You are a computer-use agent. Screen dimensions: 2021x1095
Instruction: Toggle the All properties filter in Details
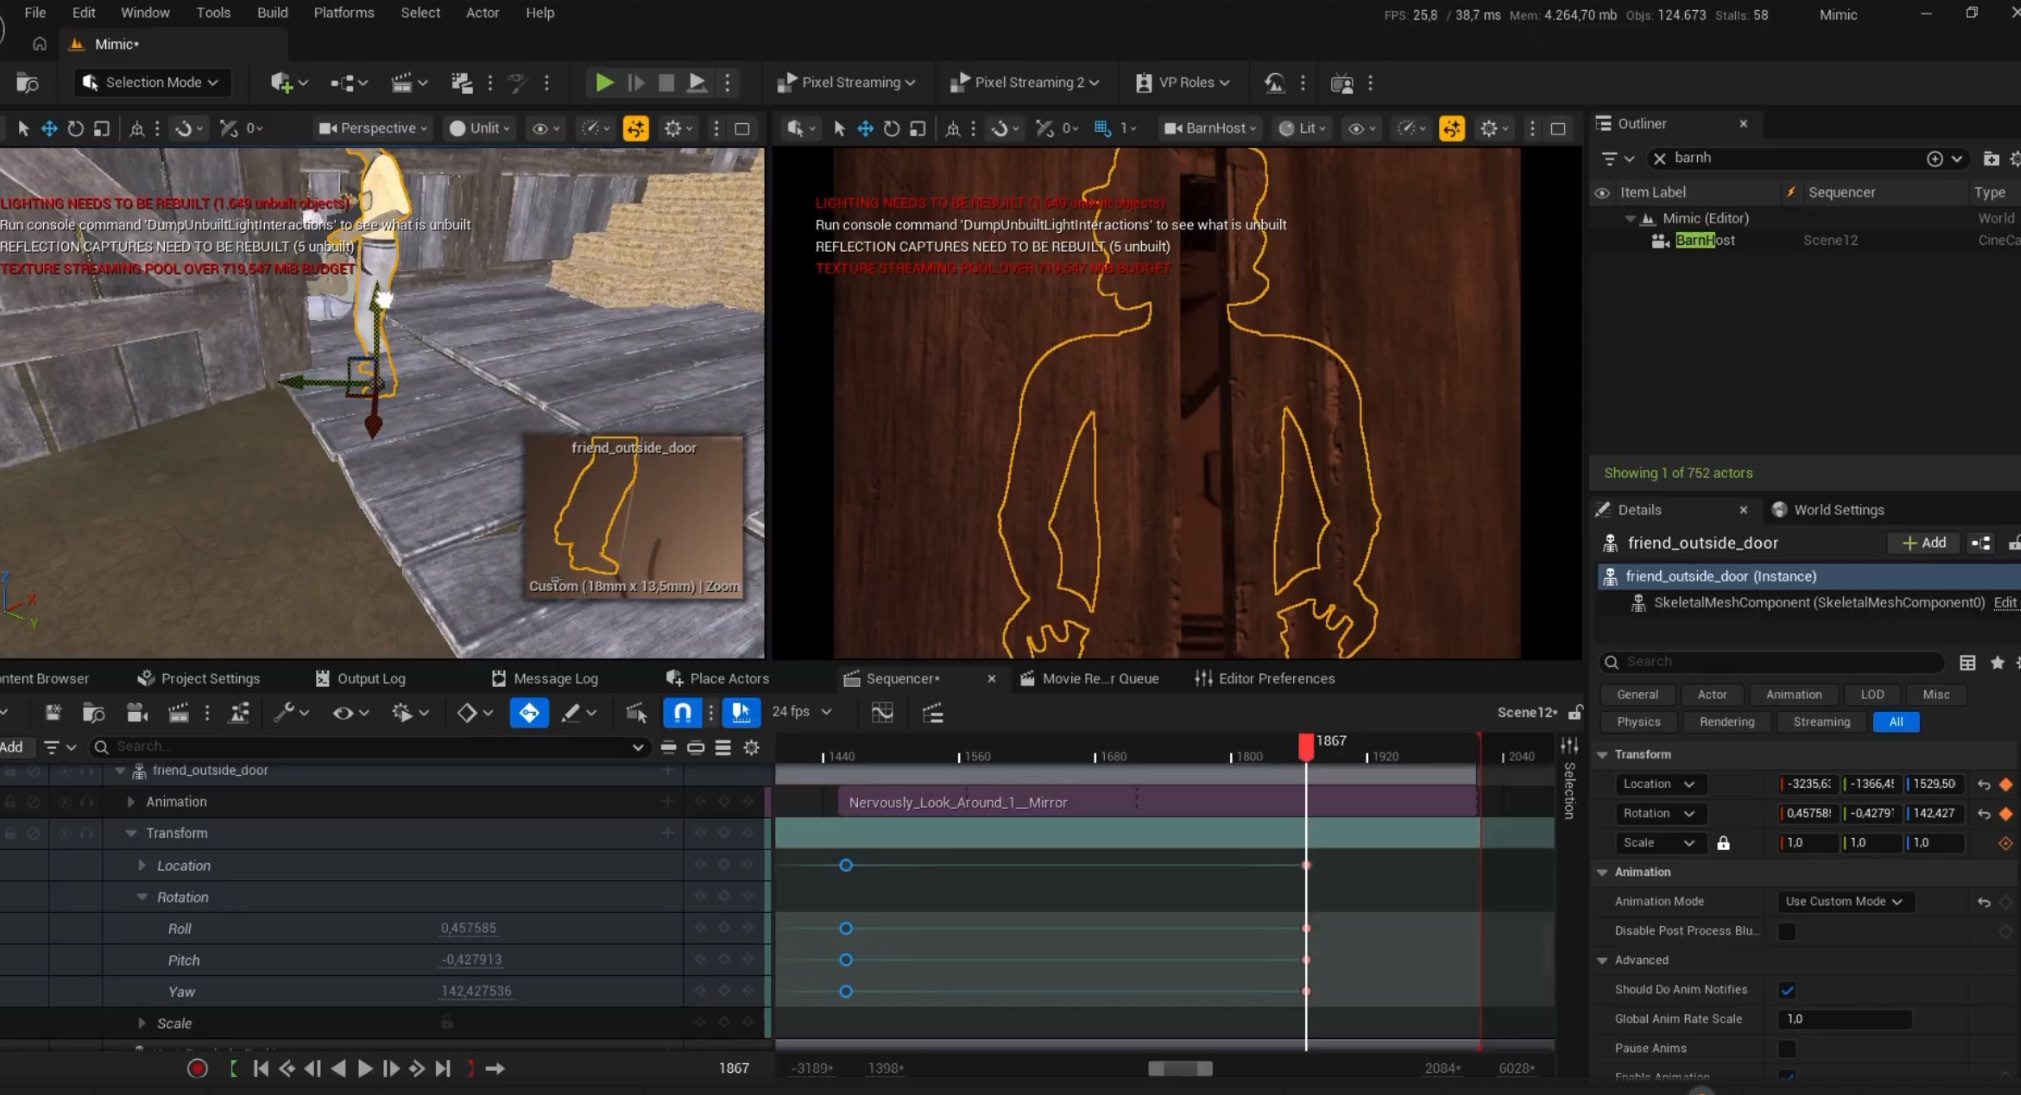pos(1896,722)
